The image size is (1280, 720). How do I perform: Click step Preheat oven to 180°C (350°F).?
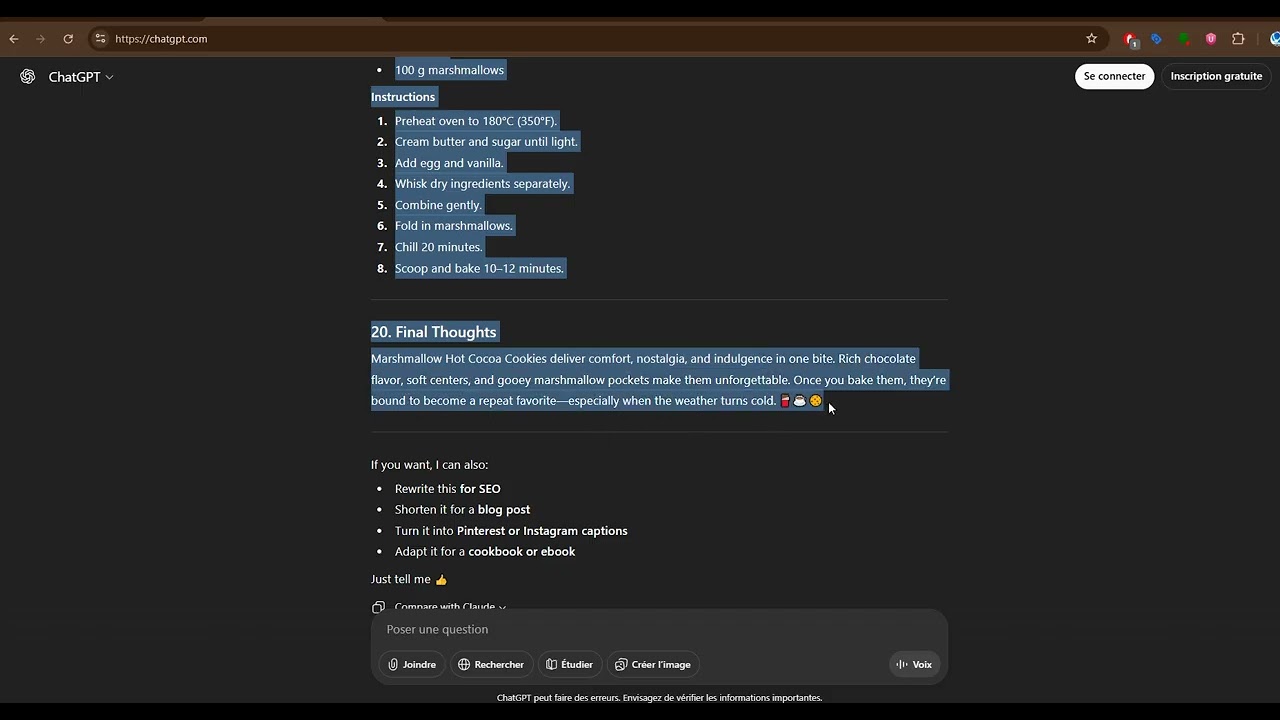coord(476,121)
